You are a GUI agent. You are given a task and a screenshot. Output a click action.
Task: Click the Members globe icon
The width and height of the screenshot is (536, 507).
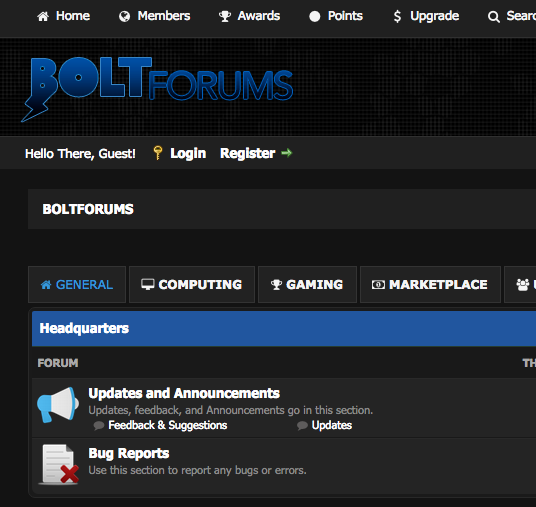pos(124,16)
